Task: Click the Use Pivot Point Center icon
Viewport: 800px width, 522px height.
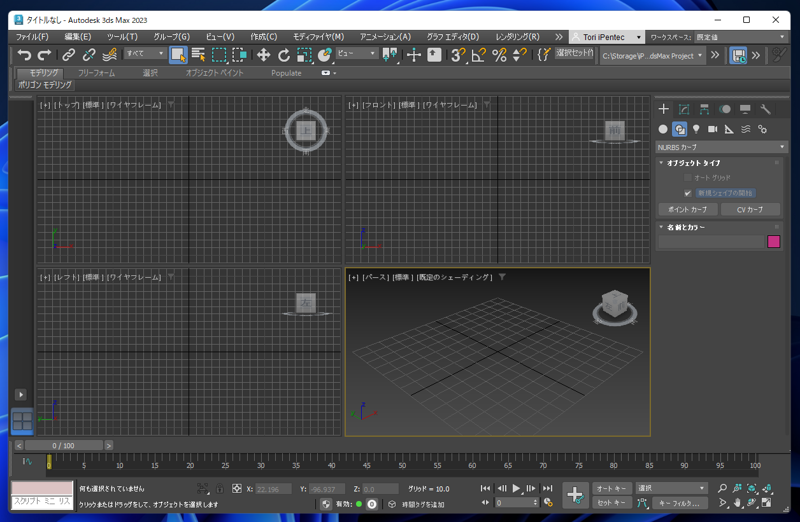Action: point(390,55)
